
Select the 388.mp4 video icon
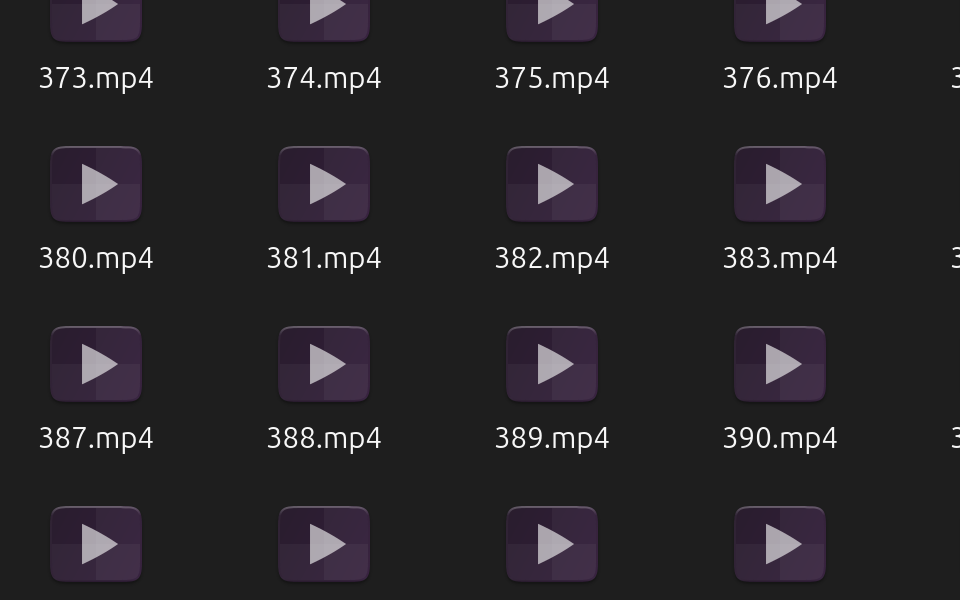tap(324, 364)
